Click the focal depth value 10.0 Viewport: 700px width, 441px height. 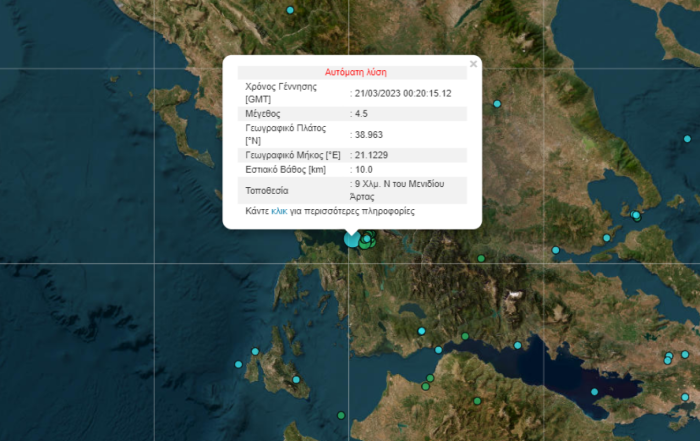364,170
